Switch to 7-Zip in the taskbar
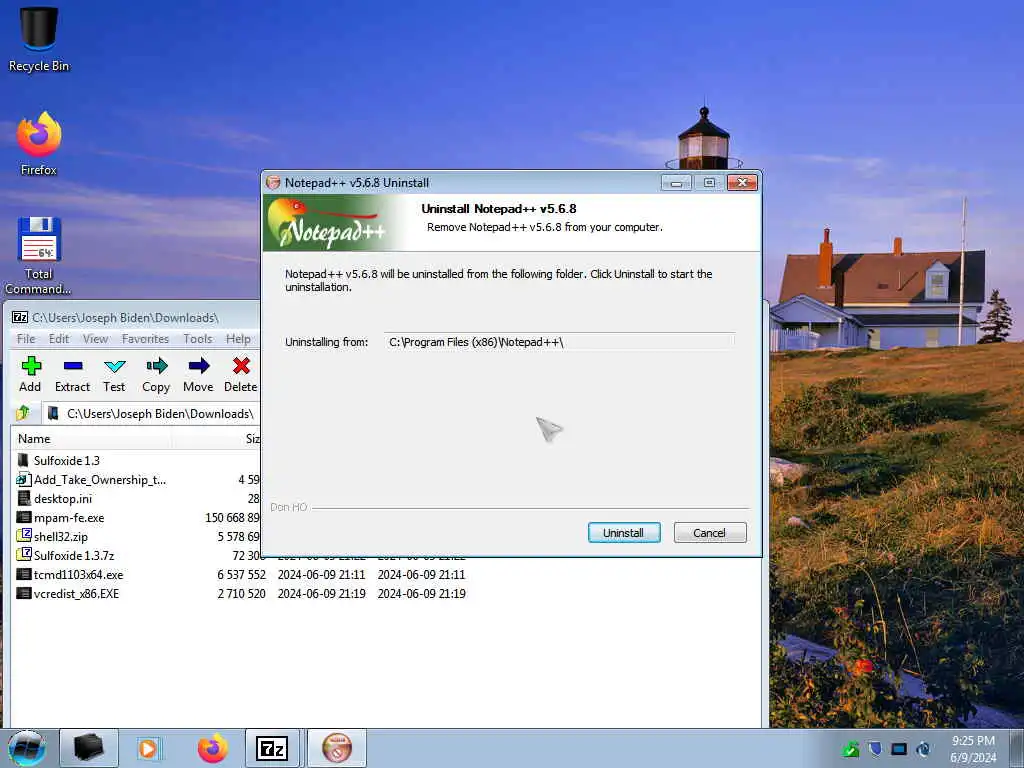This screenshot has height=768, width=1024. (x=272, y=748)
